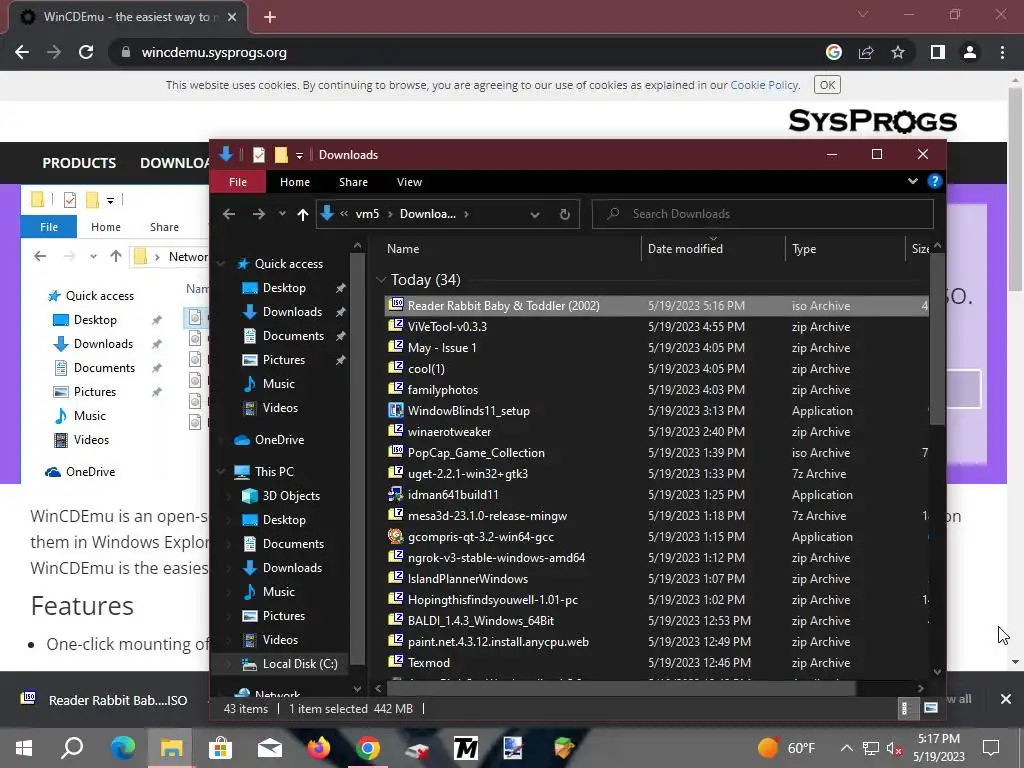Open address bar history dropdown
This screenshot has width=1024, height=768.
coord(535,214)
